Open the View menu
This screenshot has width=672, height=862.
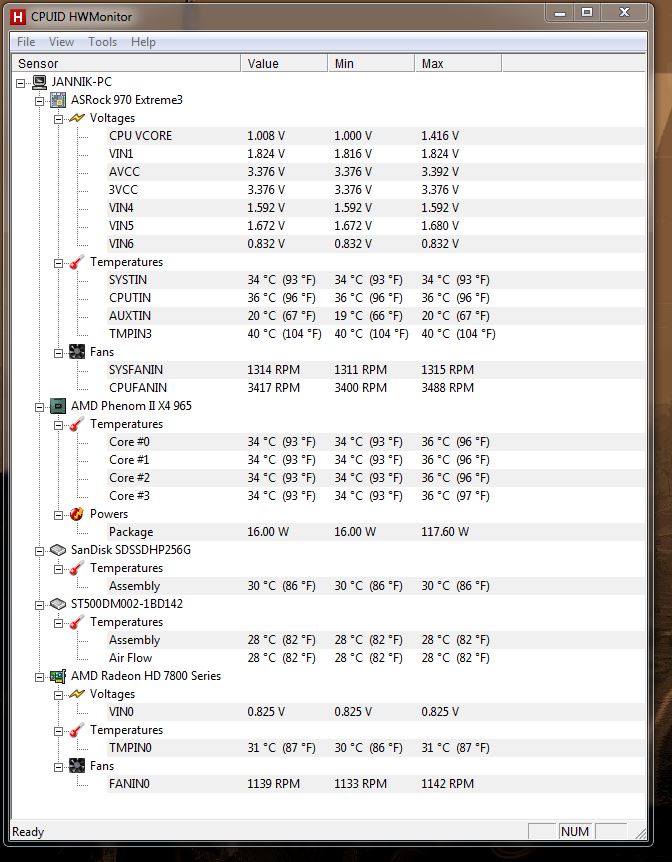61,42
